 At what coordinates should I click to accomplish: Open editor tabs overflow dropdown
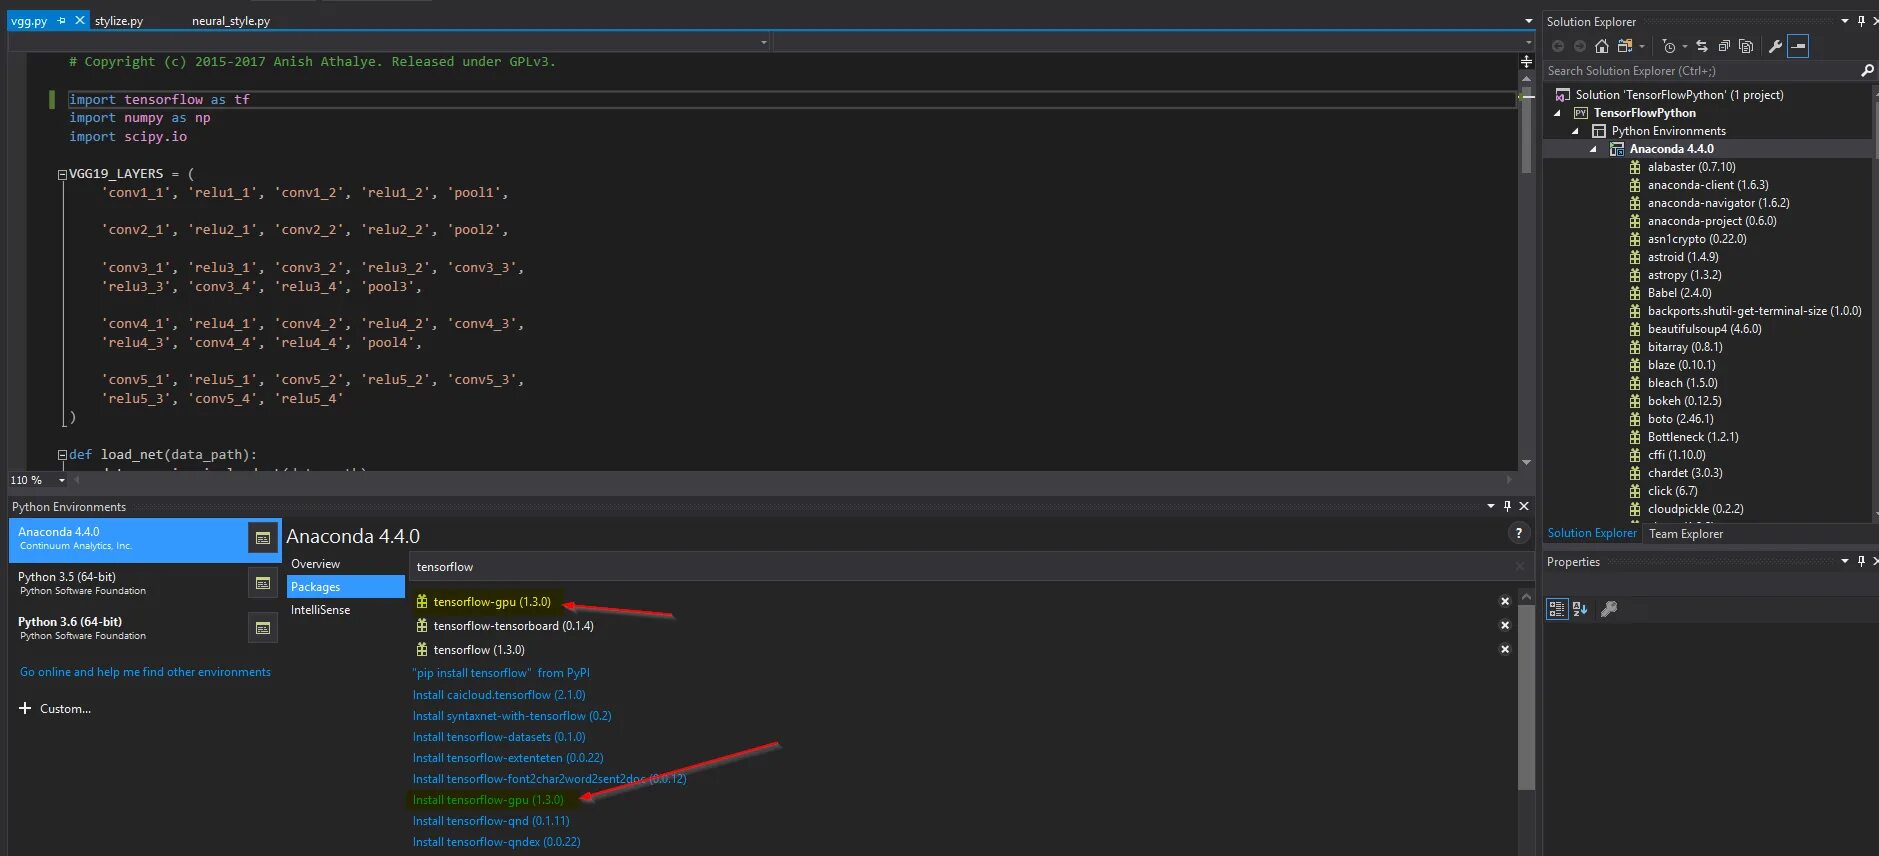point(1528,20)
